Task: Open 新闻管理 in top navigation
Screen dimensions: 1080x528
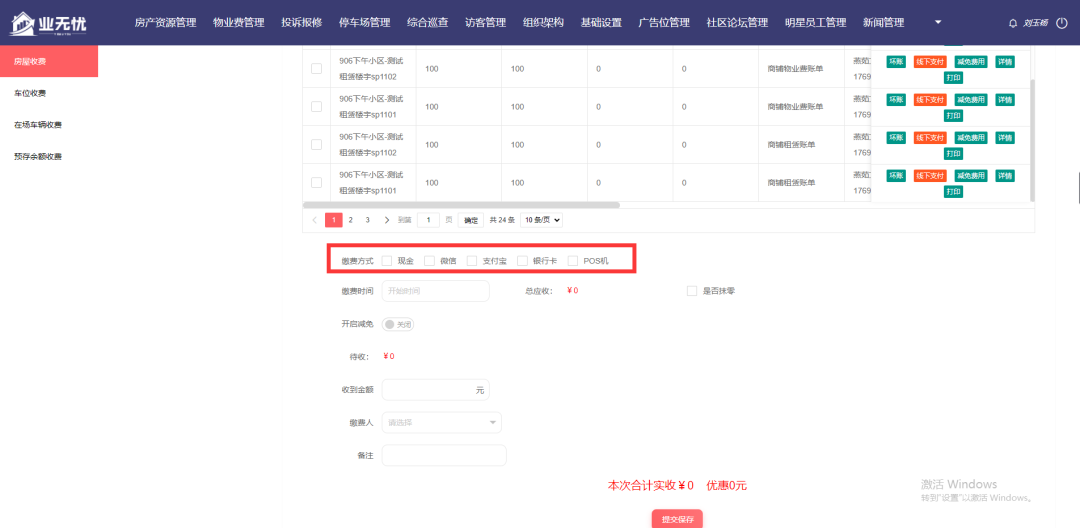Action: click(x=884, y=23)
